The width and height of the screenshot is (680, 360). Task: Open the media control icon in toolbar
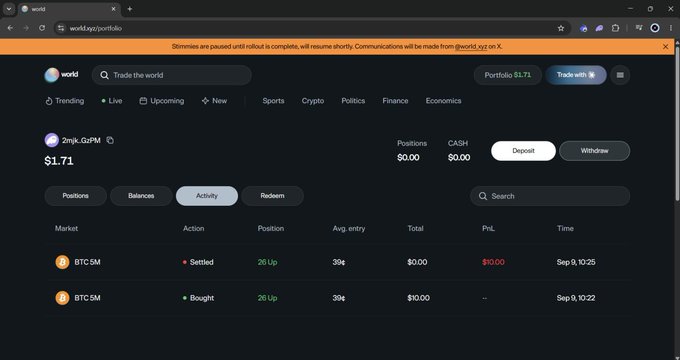(x=639, y=28)
